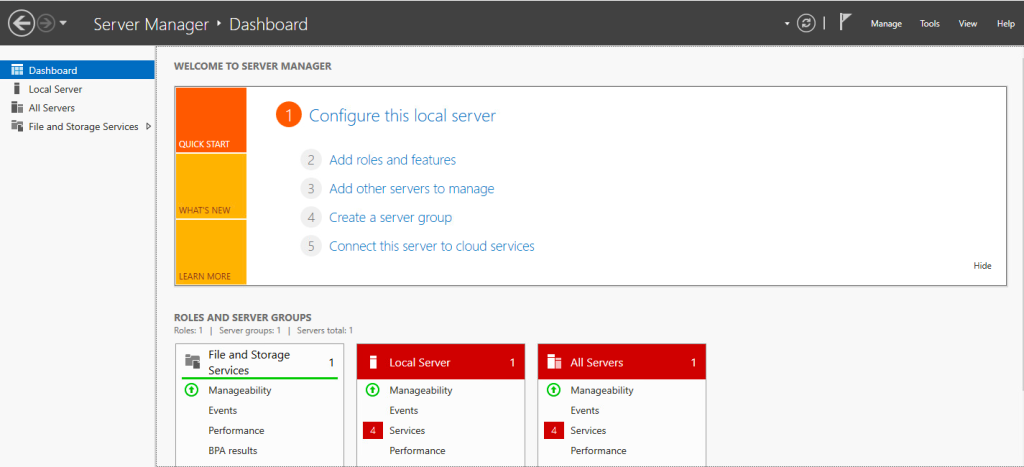Viewport: 1024px width, 467px height.
Task: Click green status icon in Local Server tile
Action: pyautogui.click(x=372, y=390)
